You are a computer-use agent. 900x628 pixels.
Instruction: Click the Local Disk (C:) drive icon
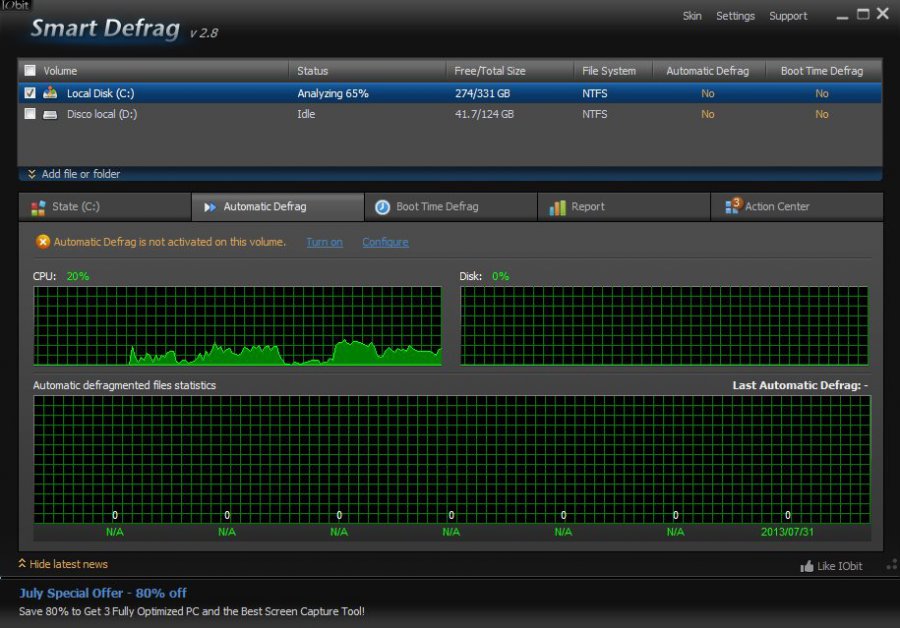pos(50,92)
